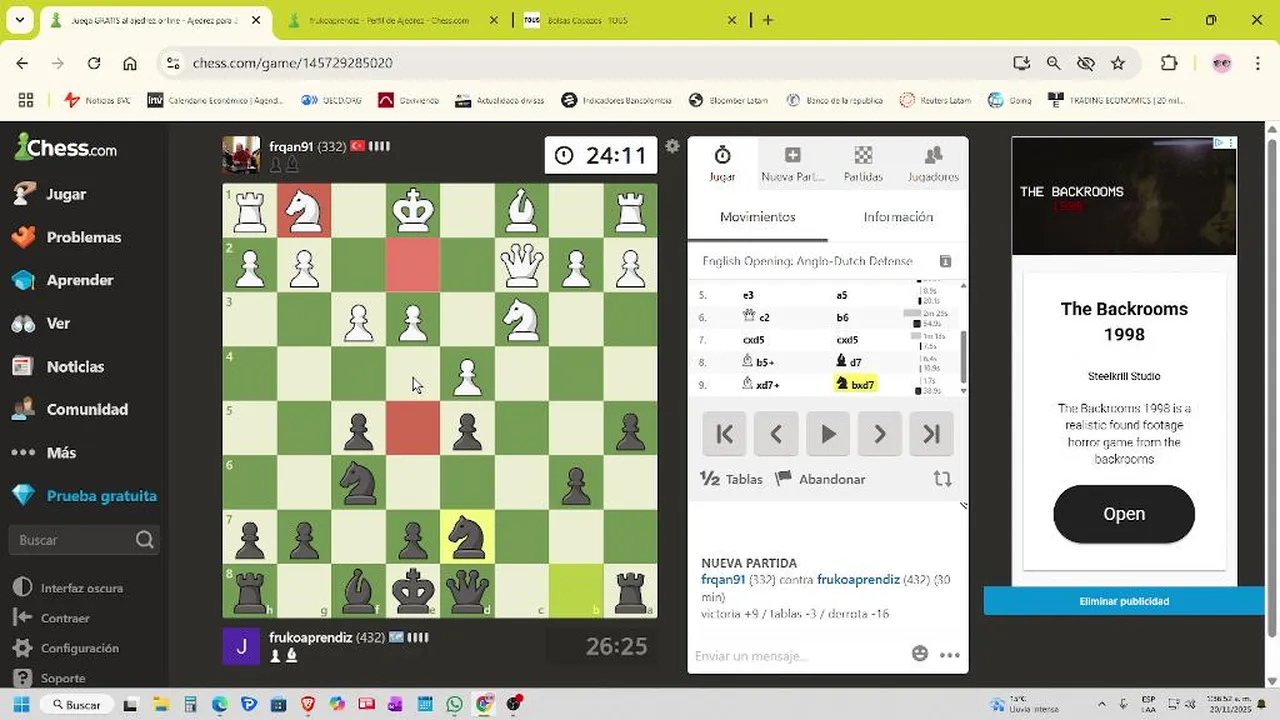Go to next move

click(880, 434)
